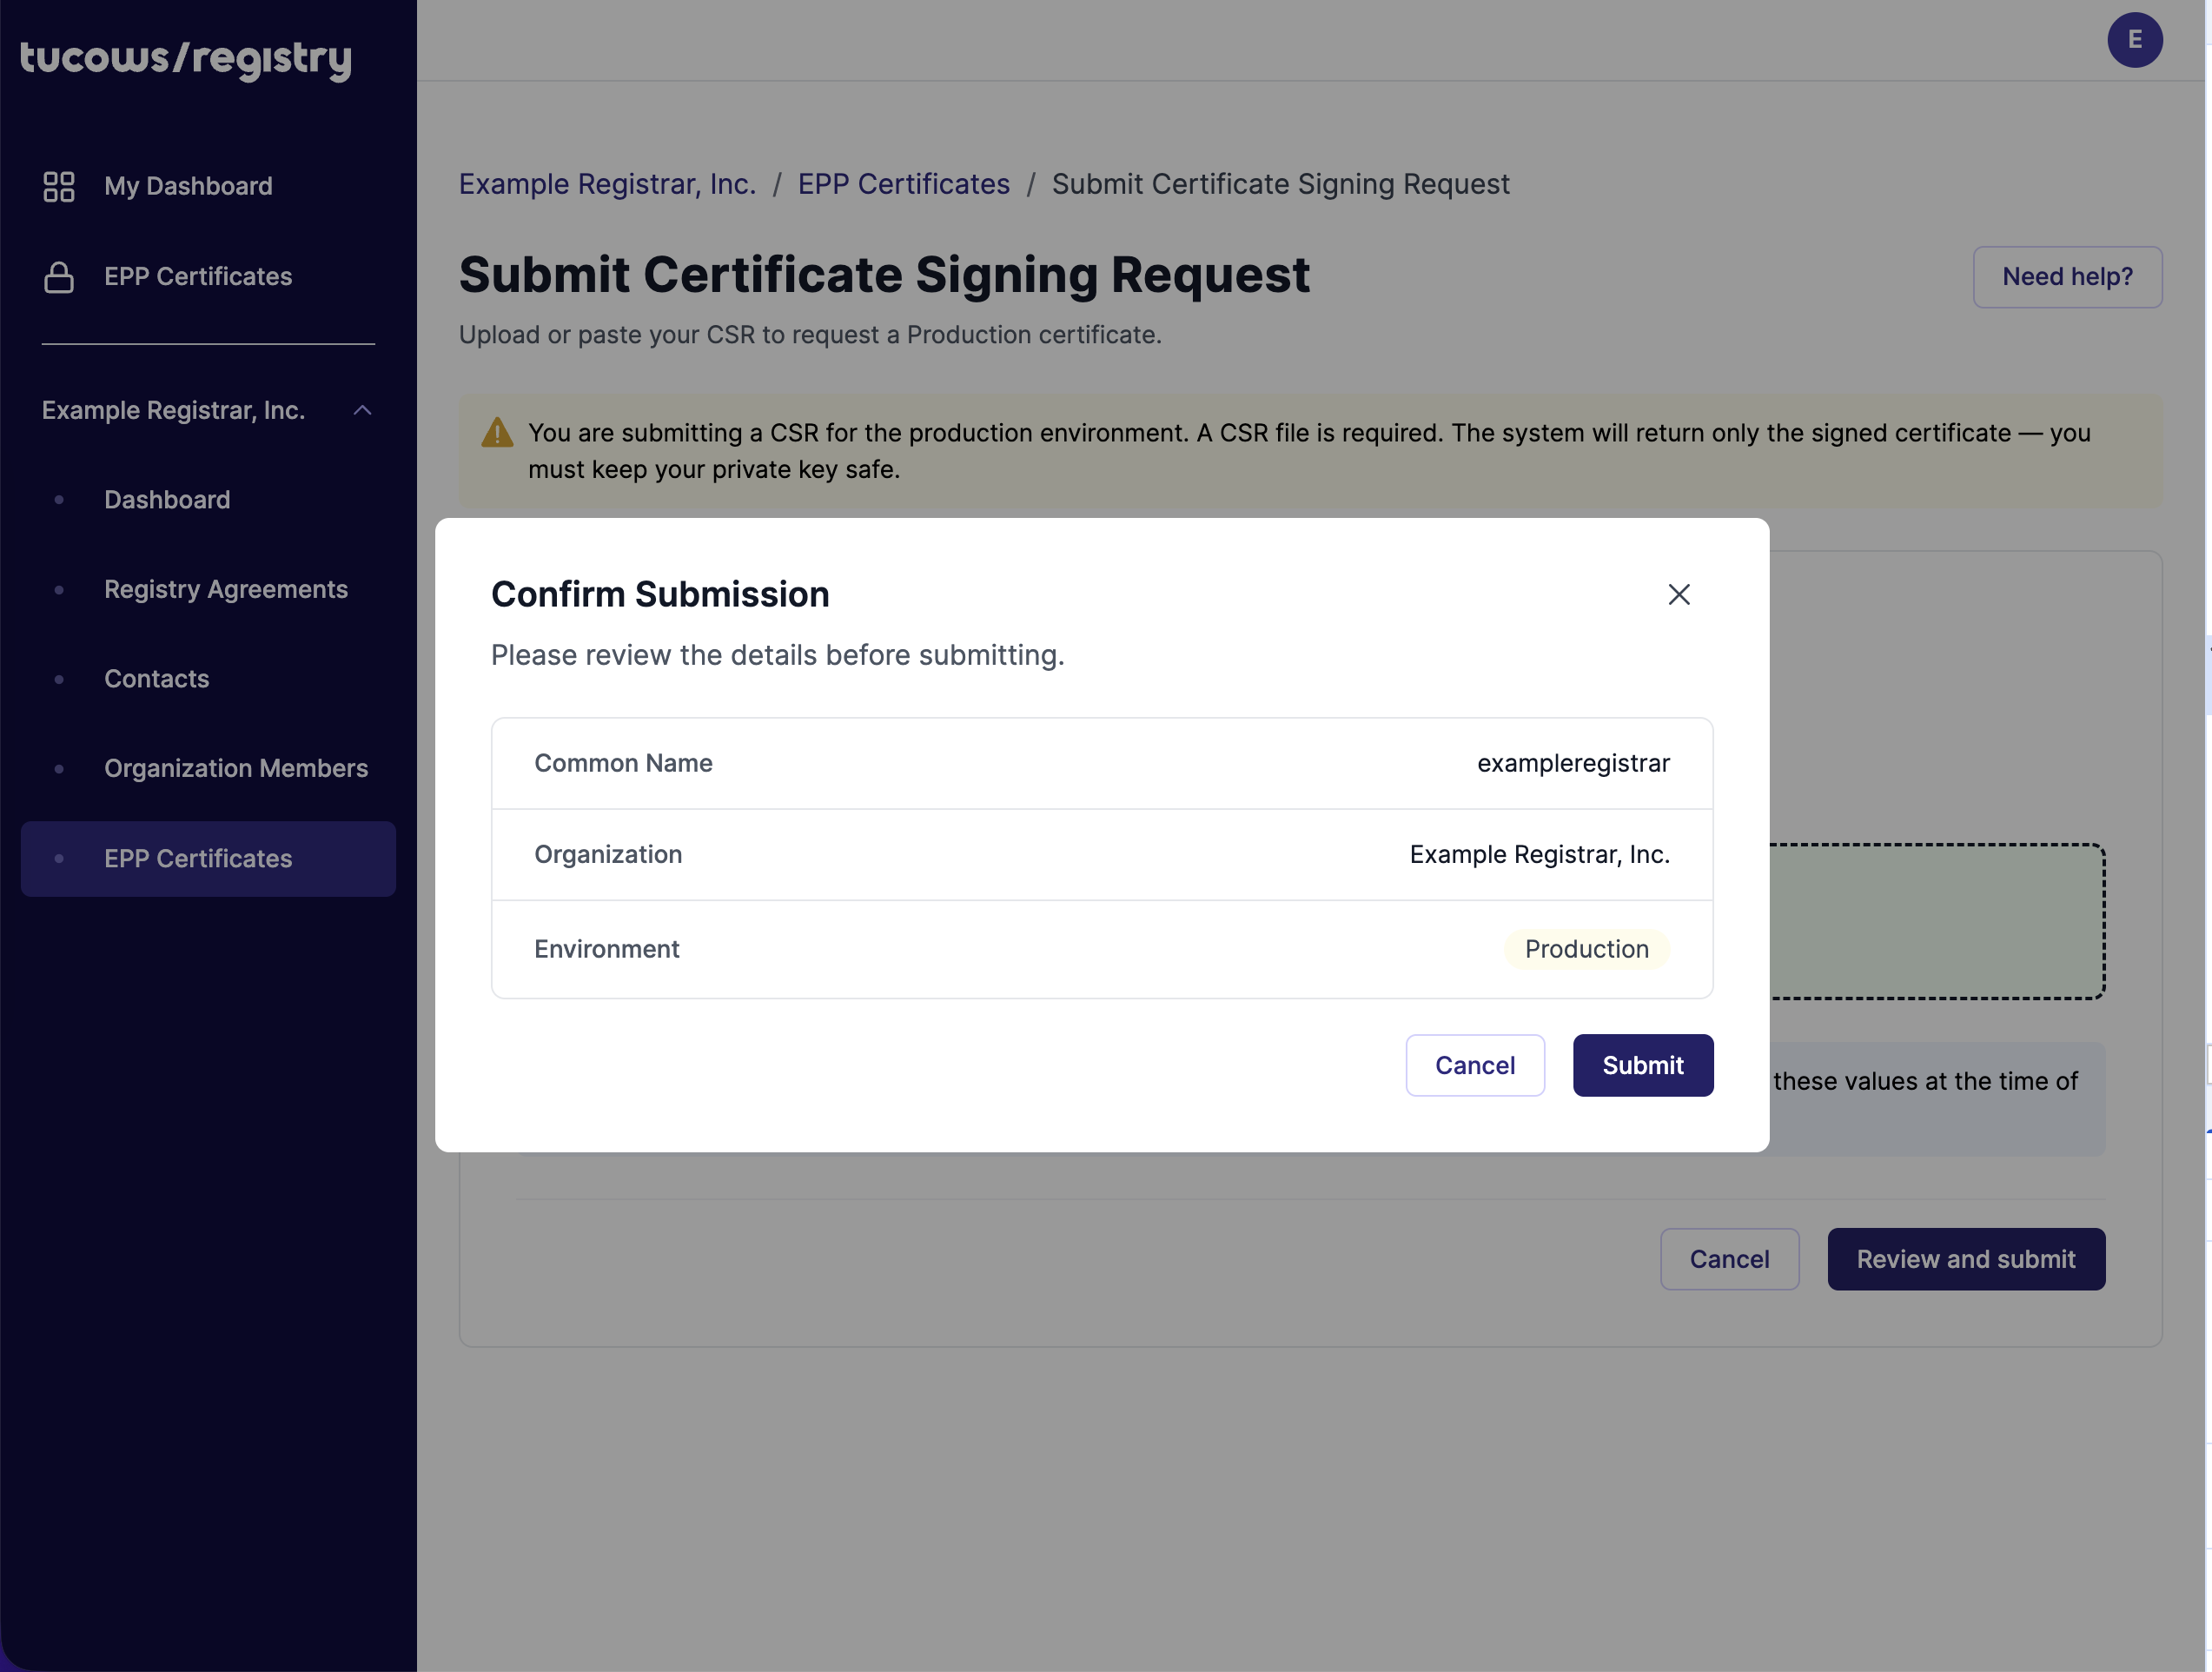This screenshot has height=1672, width=2212.
Task: Select the highlighted EPP Certificates sub-item
Action: coord(208,859)
